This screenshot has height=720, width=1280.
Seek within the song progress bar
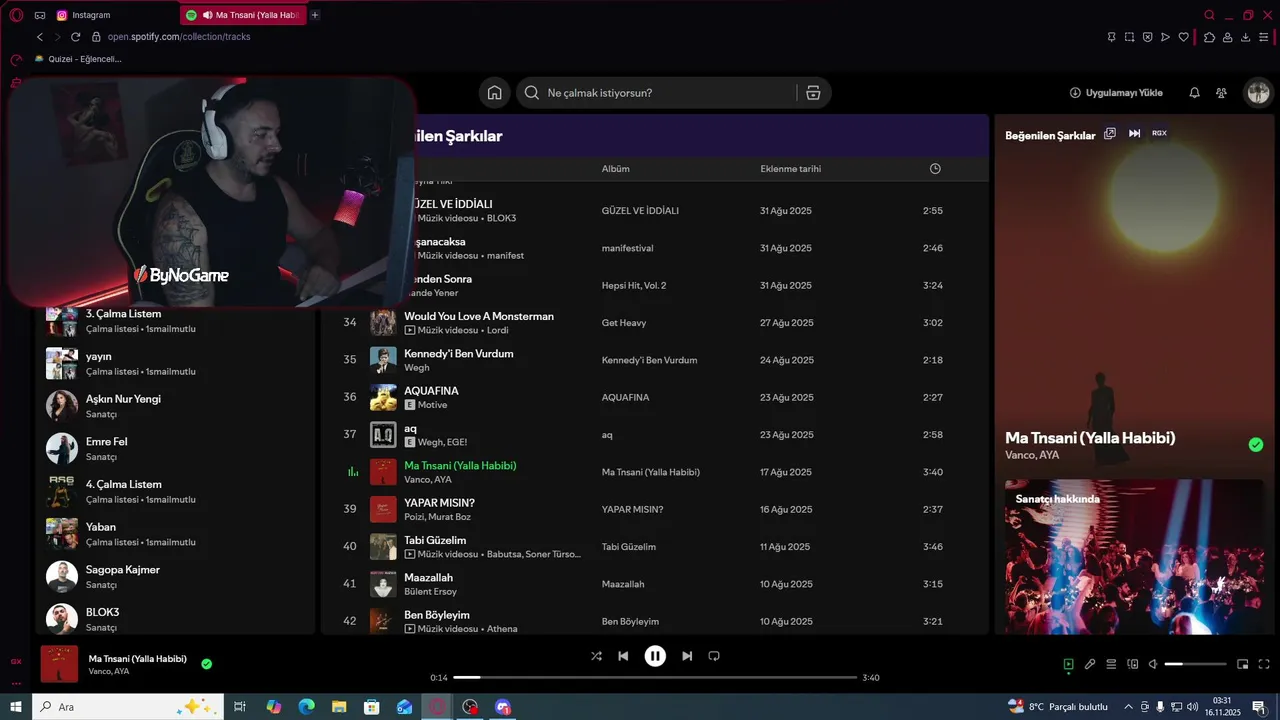655,678
